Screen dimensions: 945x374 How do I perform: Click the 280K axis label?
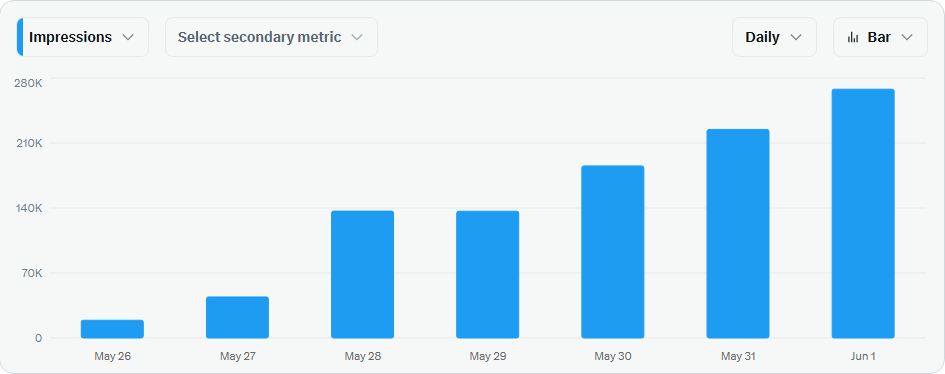28,83
